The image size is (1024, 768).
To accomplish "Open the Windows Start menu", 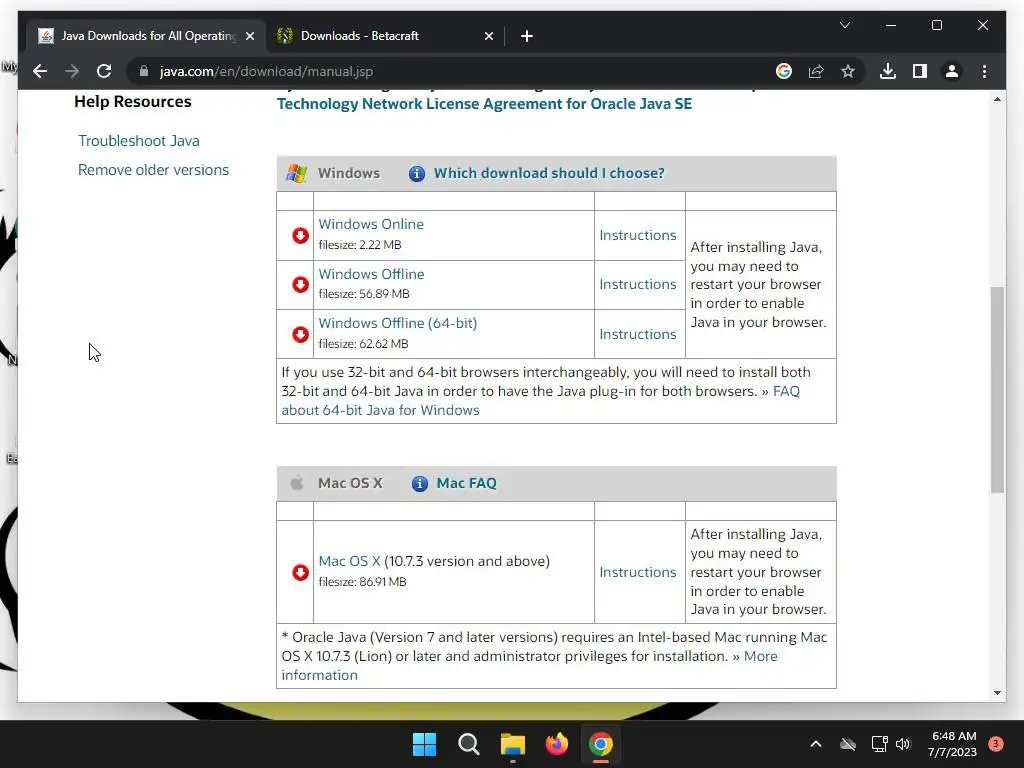I will [x=424, y=744].
